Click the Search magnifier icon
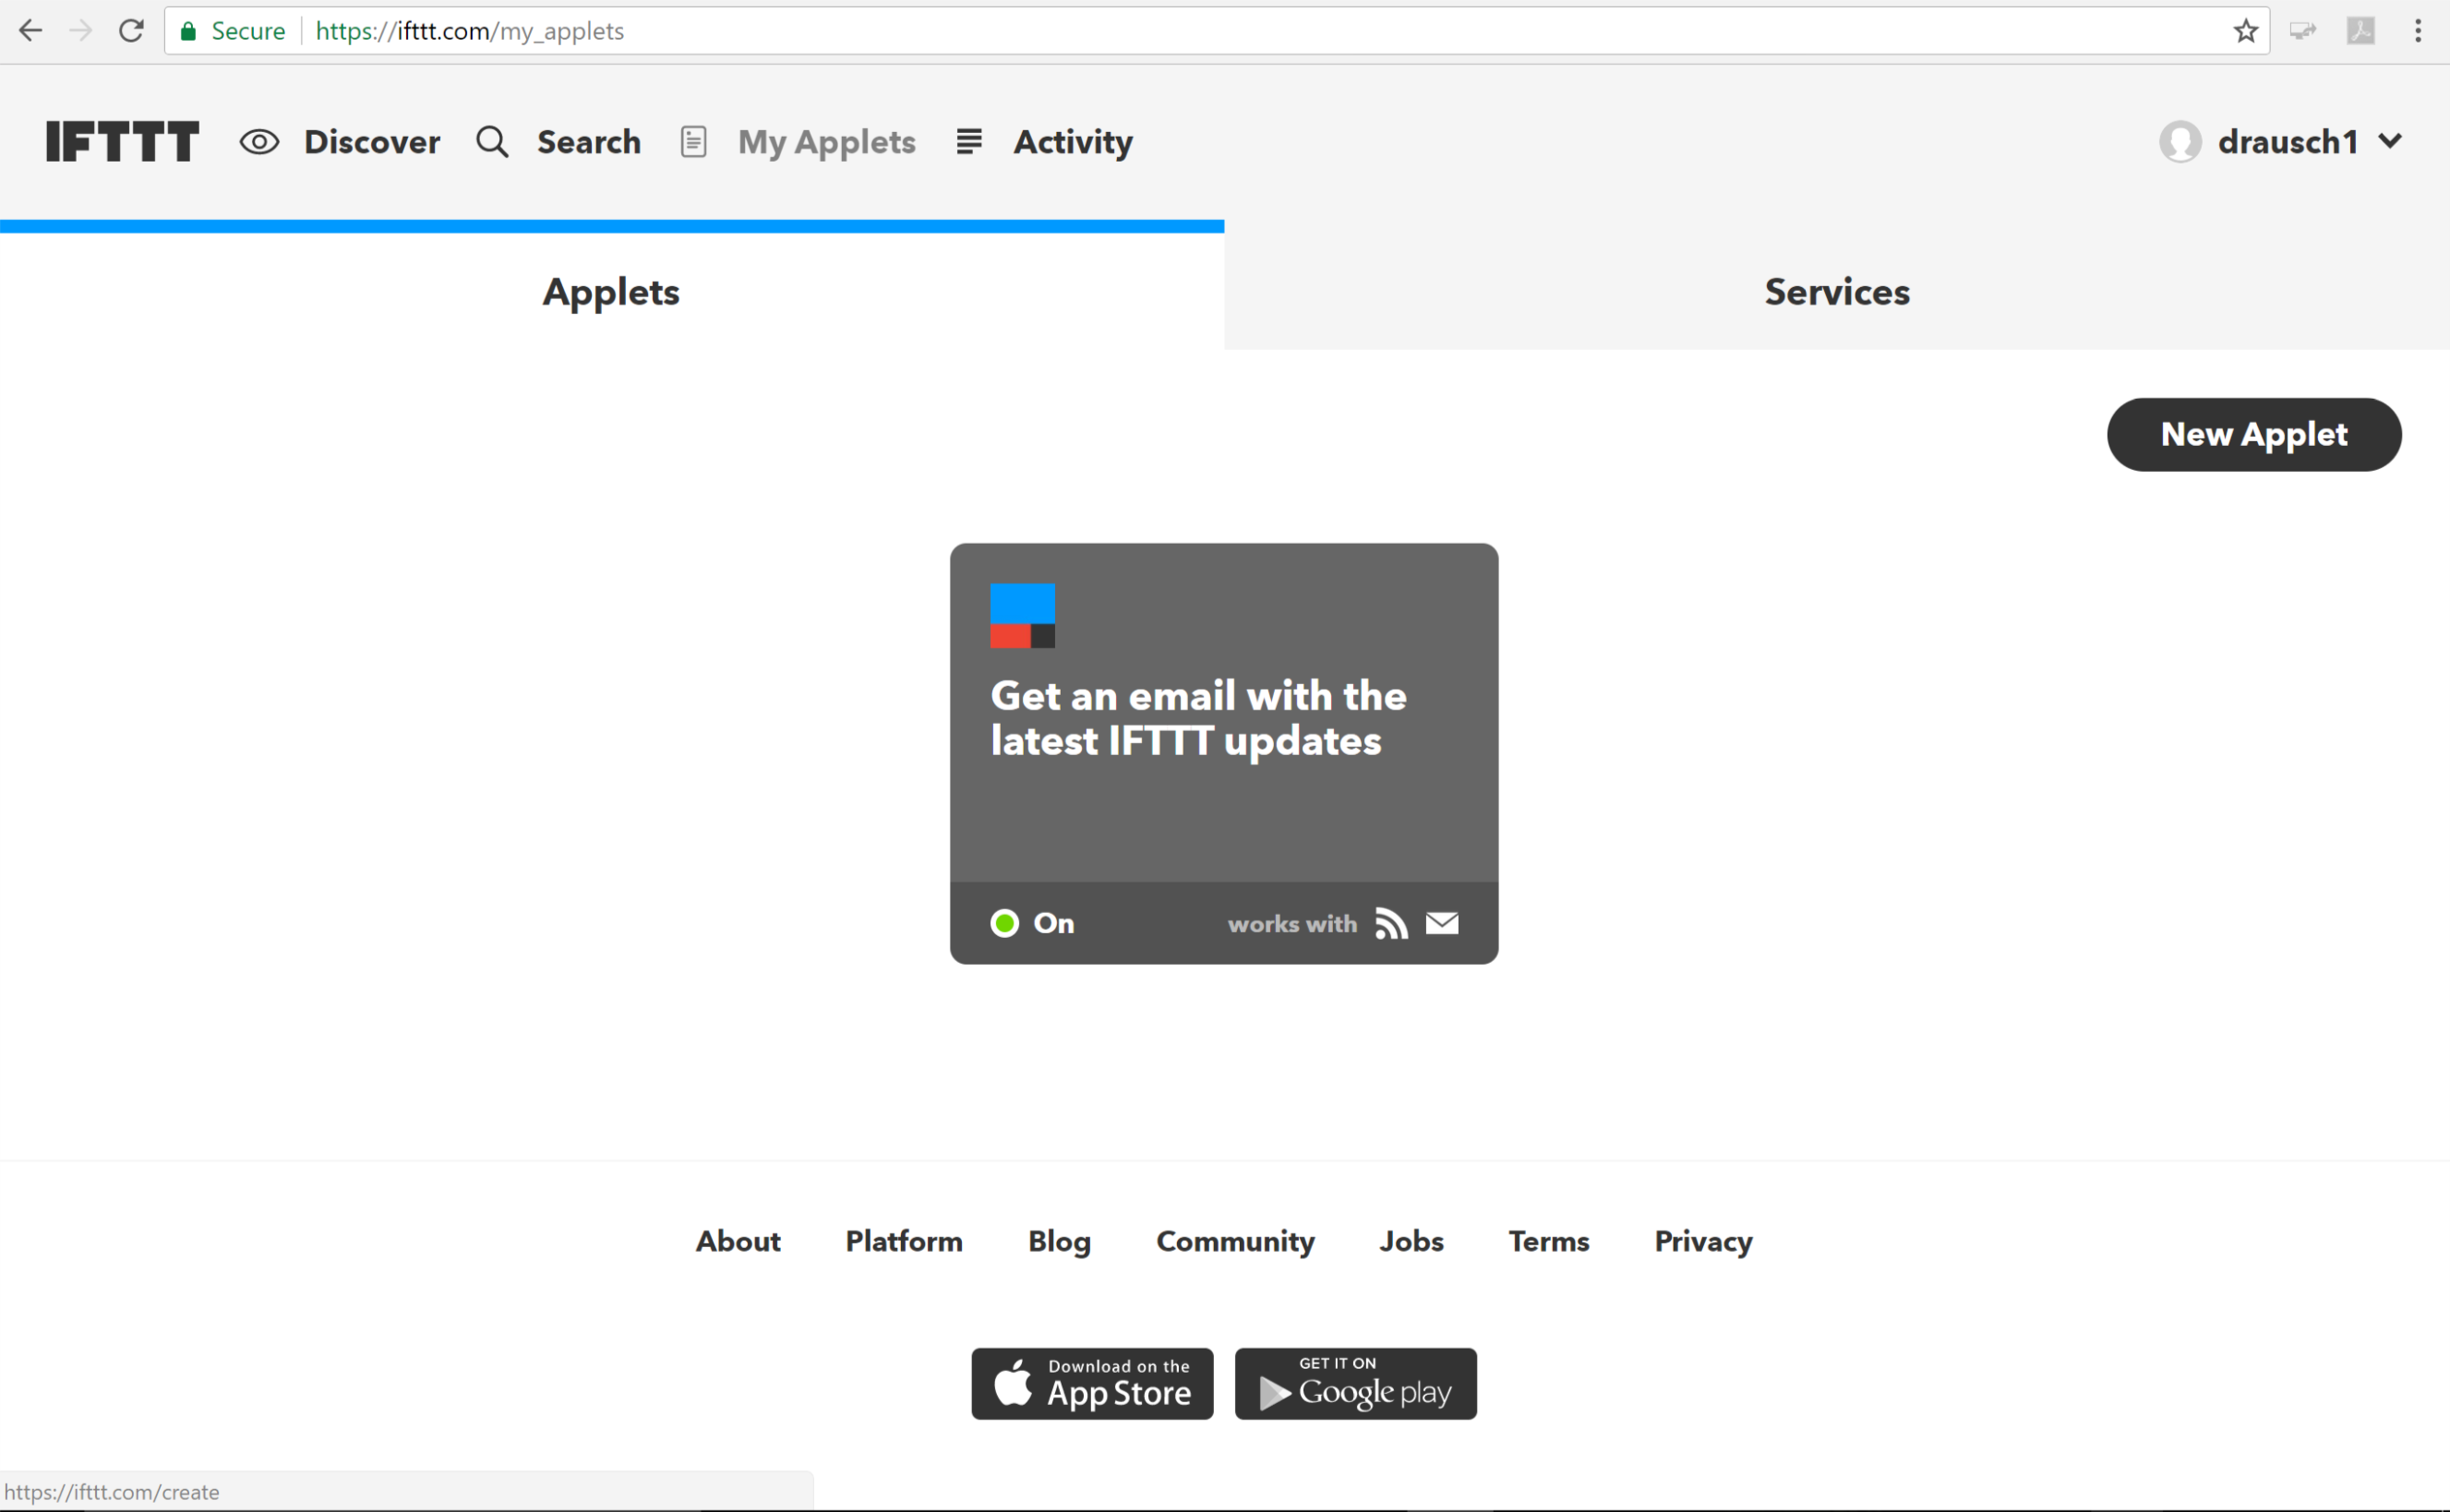This screenshot has height=1512, width=2450. 494,142
